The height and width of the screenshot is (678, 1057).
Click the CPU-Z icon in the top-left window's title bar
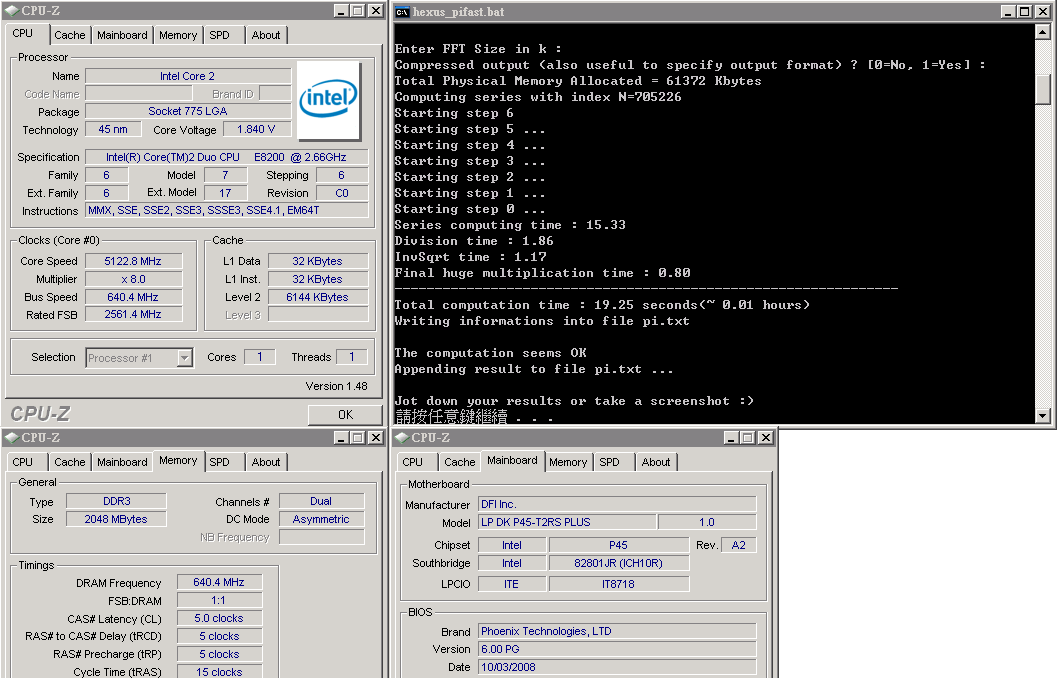(x=11, y=11)
